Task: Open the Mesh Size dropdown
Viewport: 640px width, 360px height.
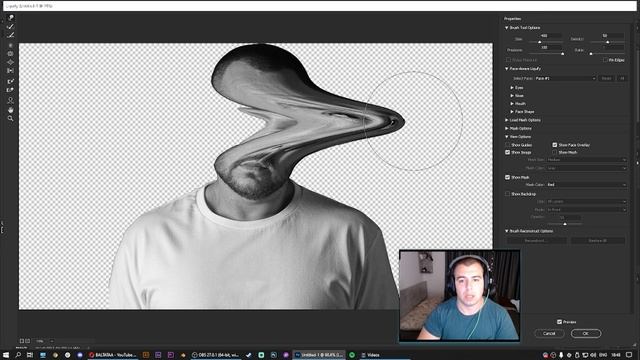Action: pyautogui.click(x=586, y=160)
